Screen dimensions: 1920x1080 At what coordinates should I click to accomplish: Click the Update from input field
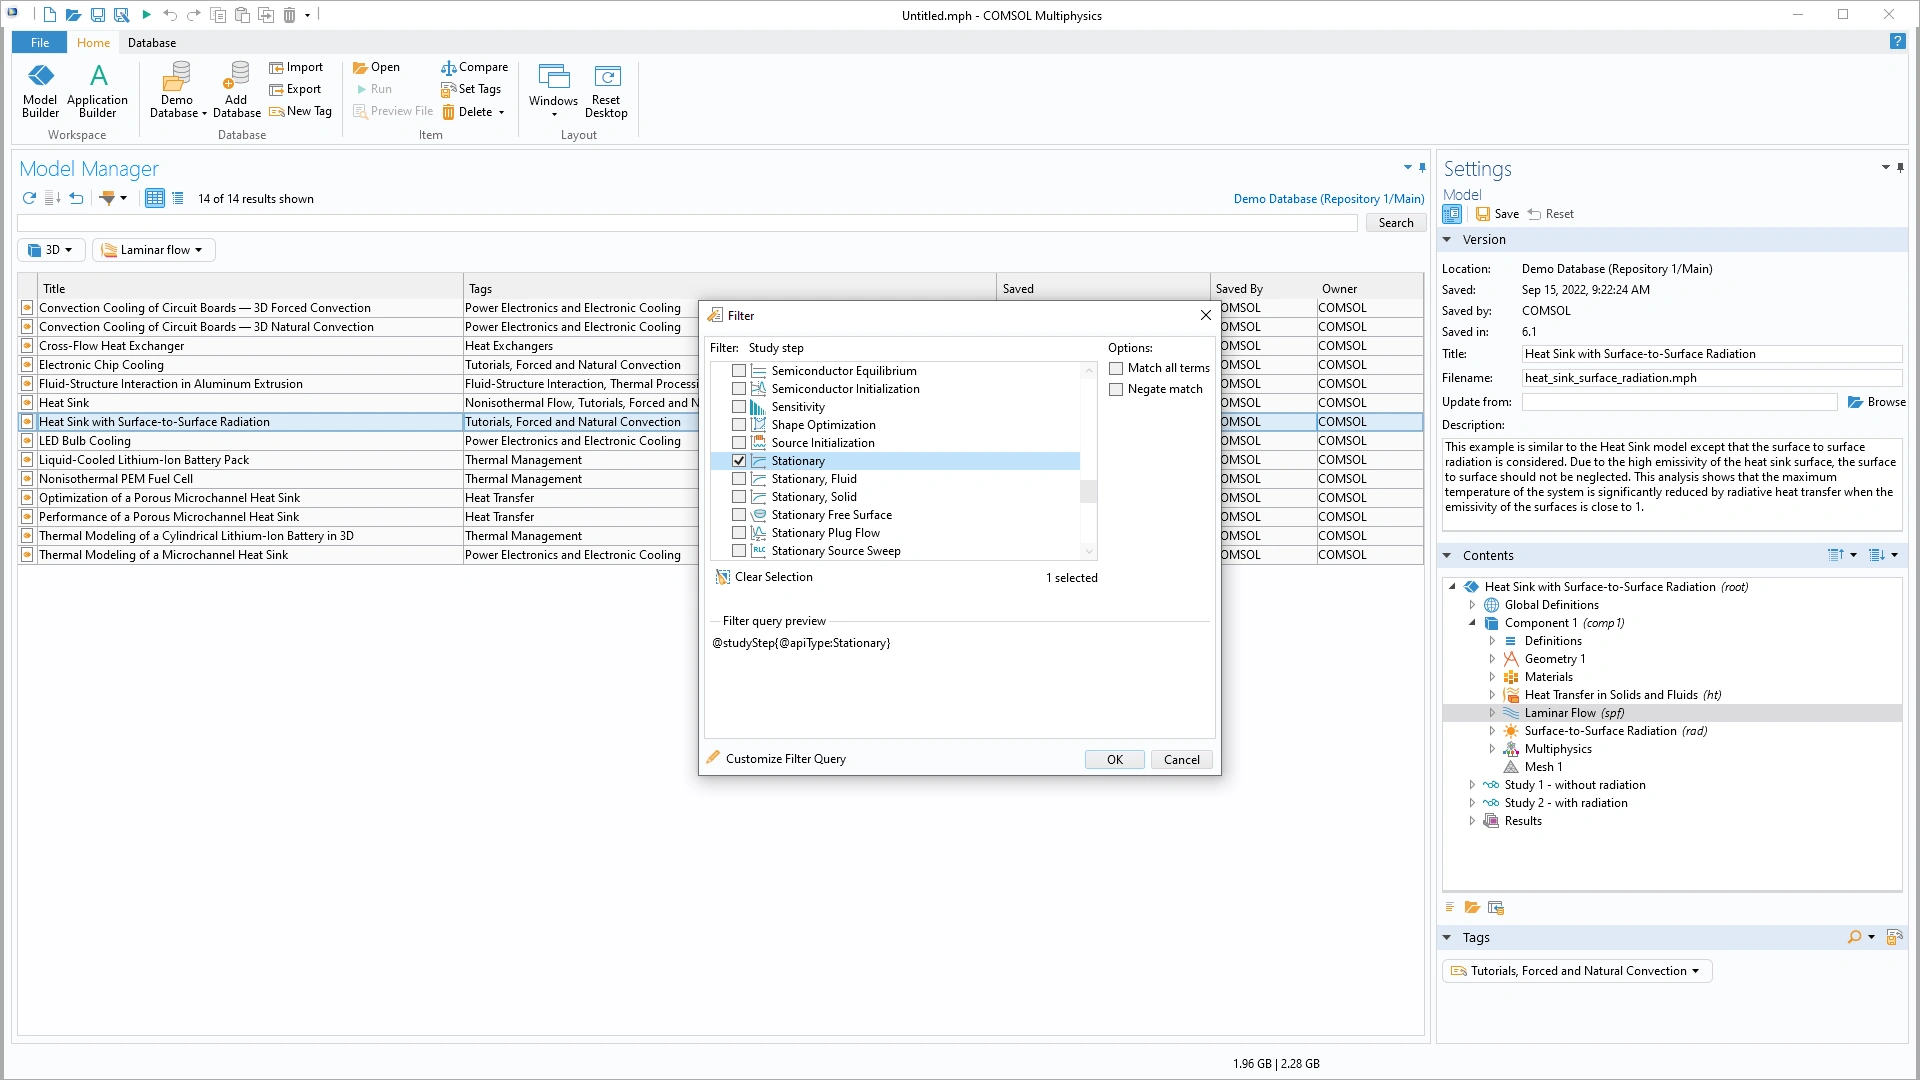click(x=1678, y=402)
